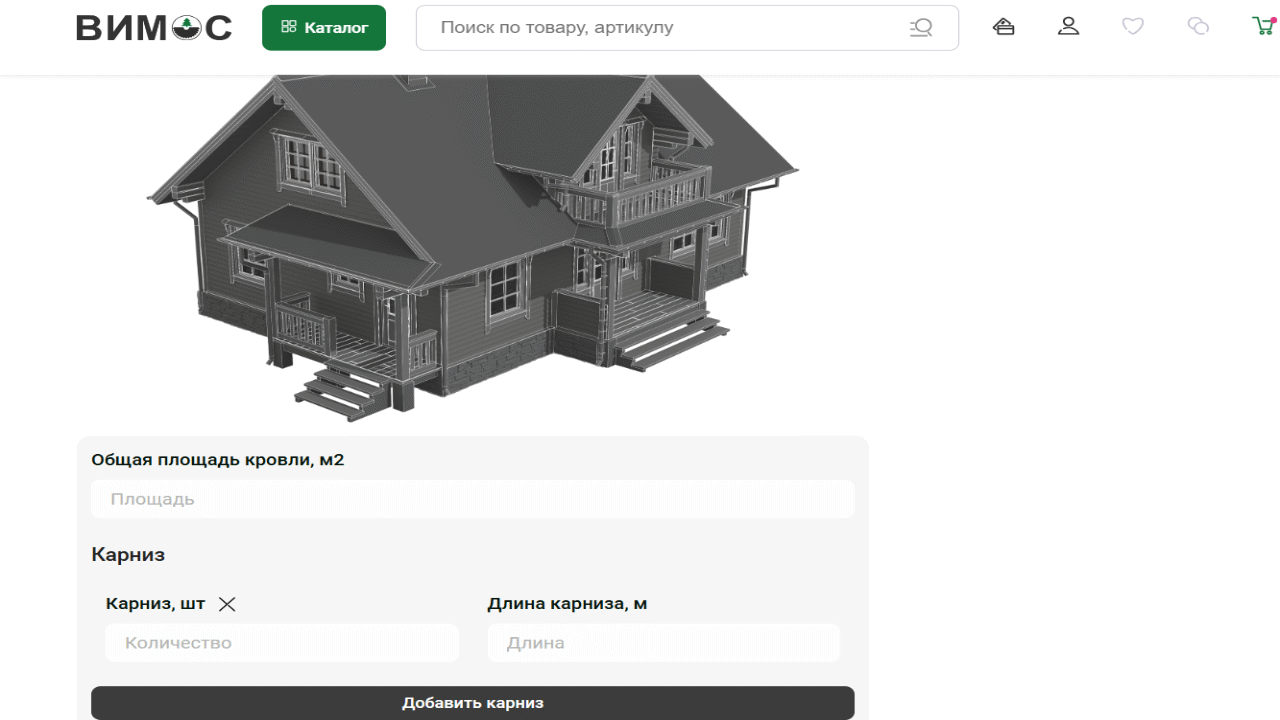Screen dimensions: 1280x720
Task: Open the stores icon in header
Action: pos(1004,27)
